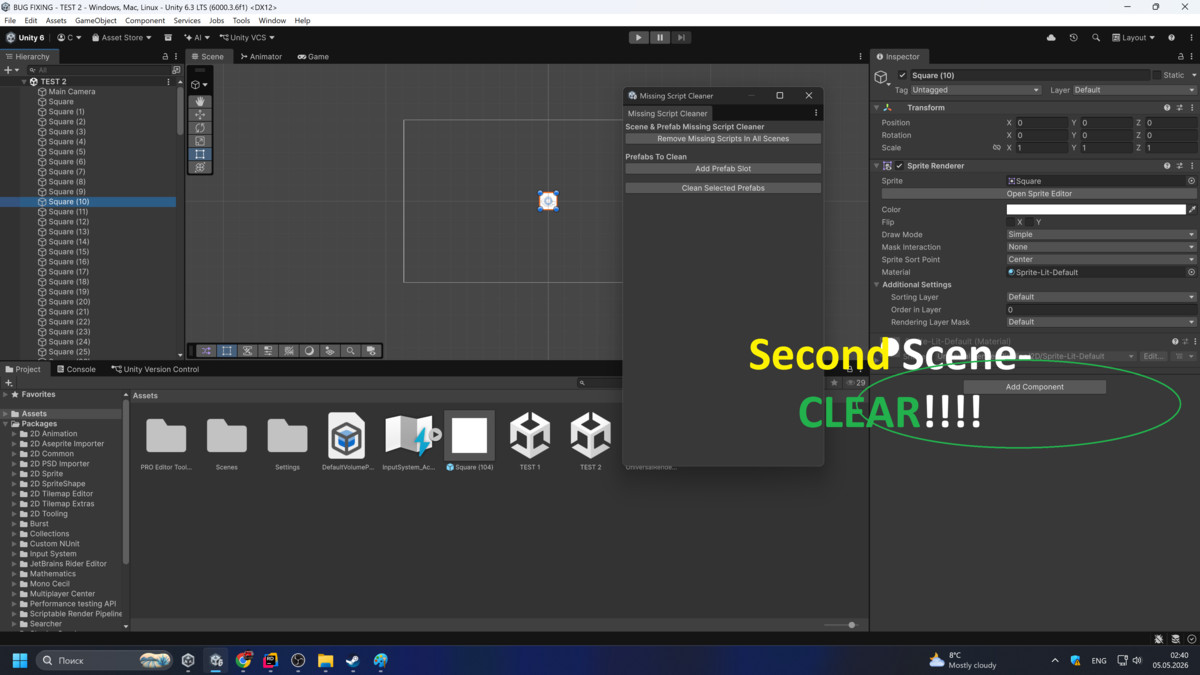Toggle the Square (10) active checkbox
This screenshot has width=1200, height=675.
pos(902,75)
